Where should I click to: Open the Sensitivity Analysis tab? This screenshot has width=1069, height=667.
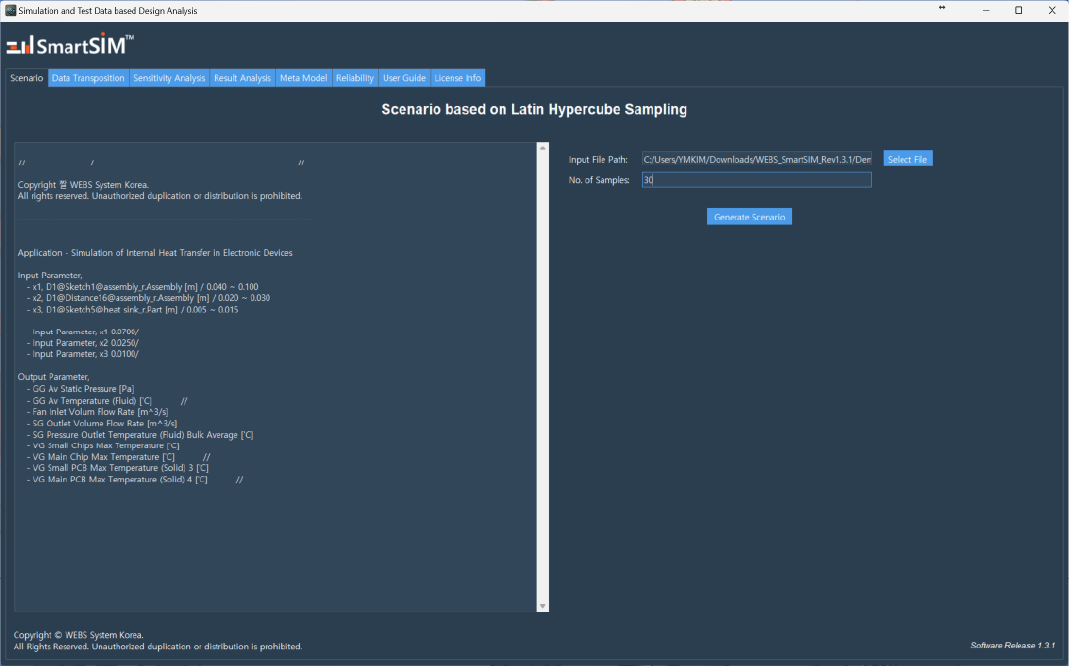click(x=169, y=78)
